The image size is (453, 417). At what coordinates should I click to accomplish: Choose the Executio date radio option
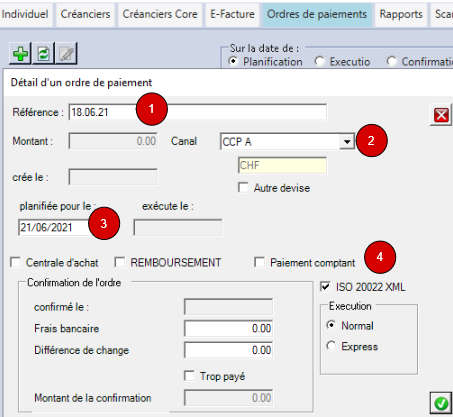click(x=320, y=61)
